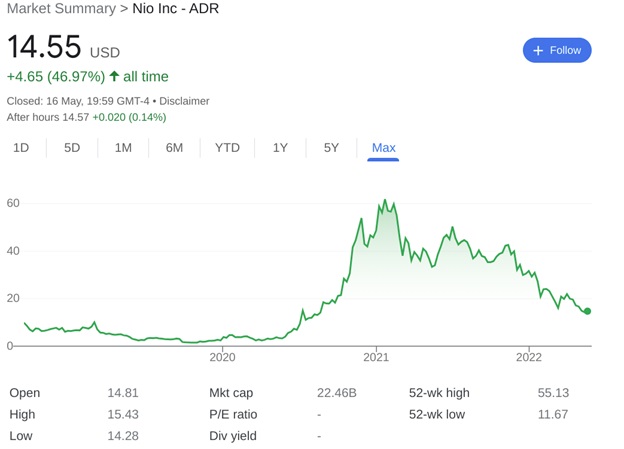624x449 pixels.
Task: Select the Max range tab
Action: click(383, 148)
